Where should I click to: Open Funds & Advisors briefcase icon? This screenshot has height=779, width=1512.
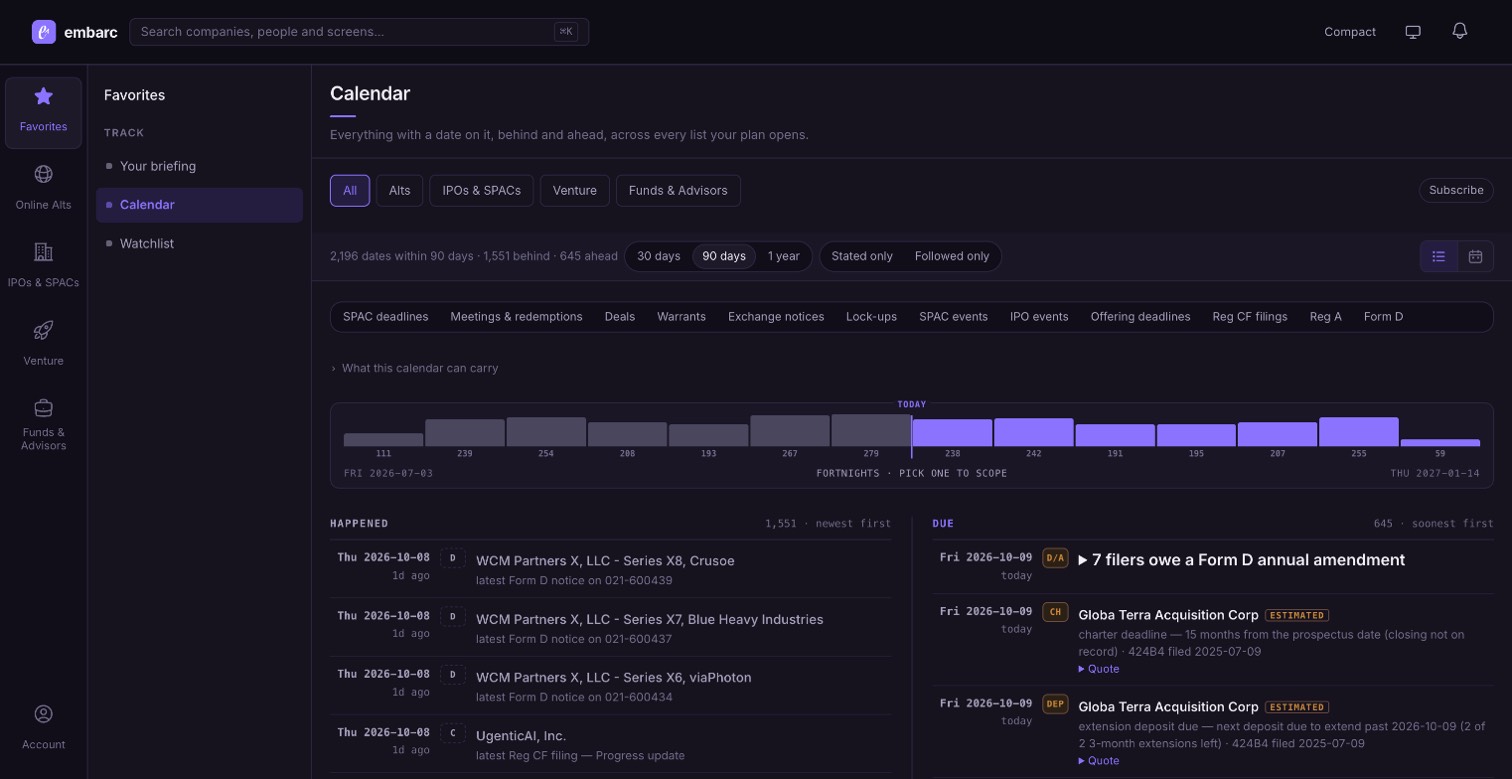[43, 408]
